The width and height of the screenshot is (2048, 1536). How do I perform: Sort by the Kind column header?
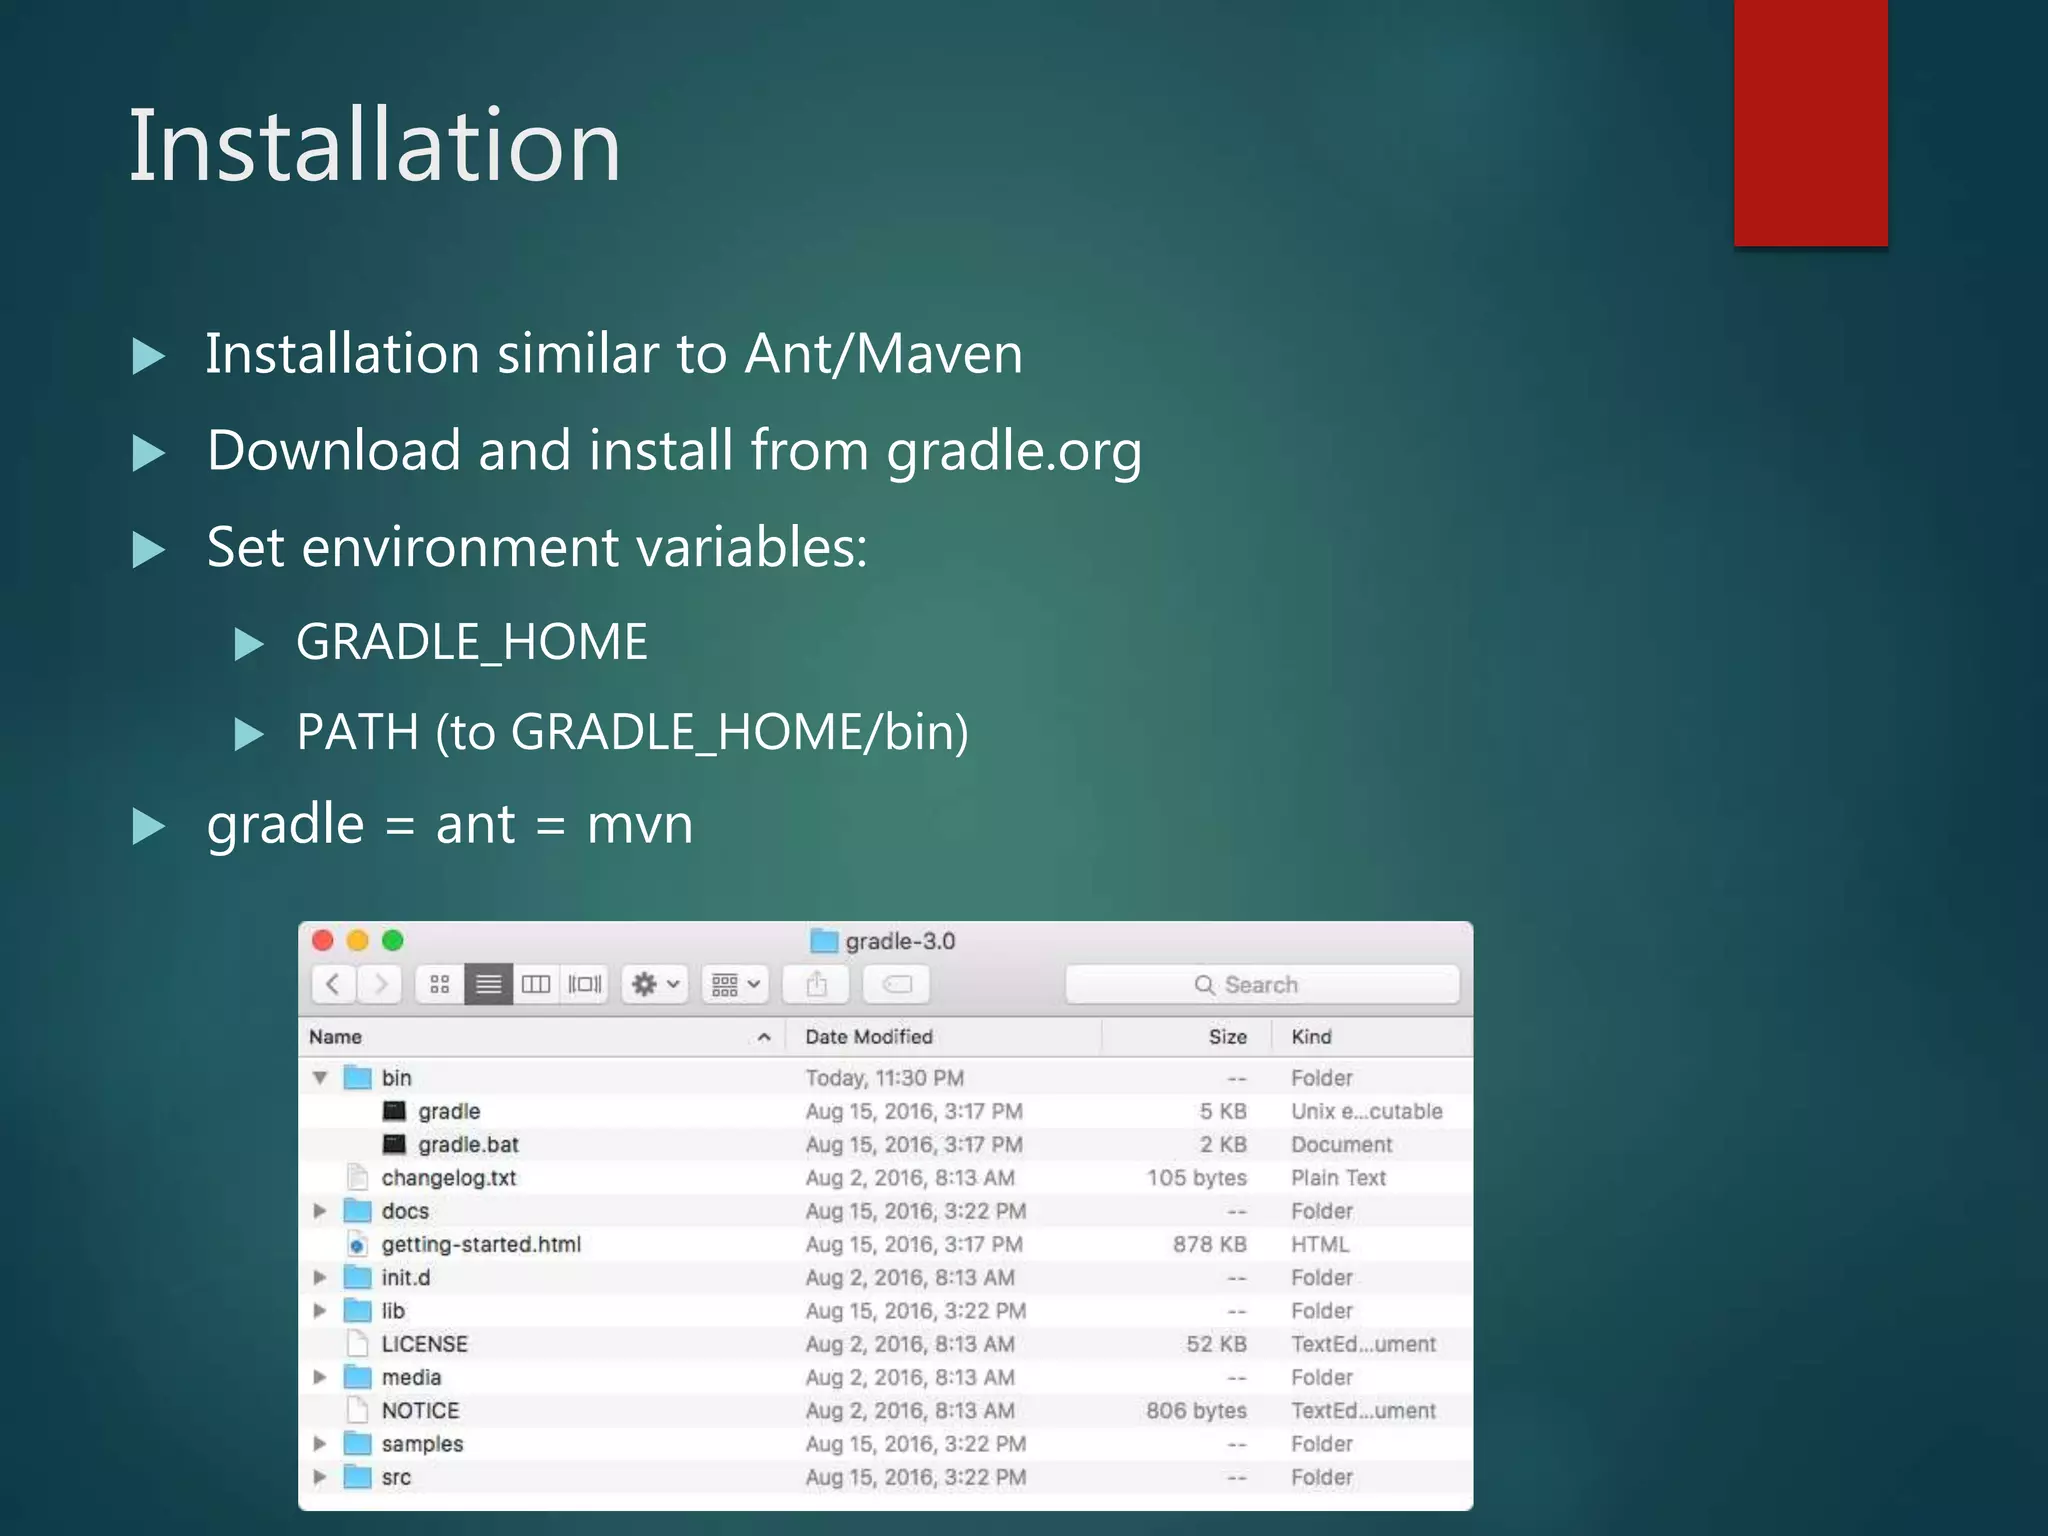(1372, 1037)
